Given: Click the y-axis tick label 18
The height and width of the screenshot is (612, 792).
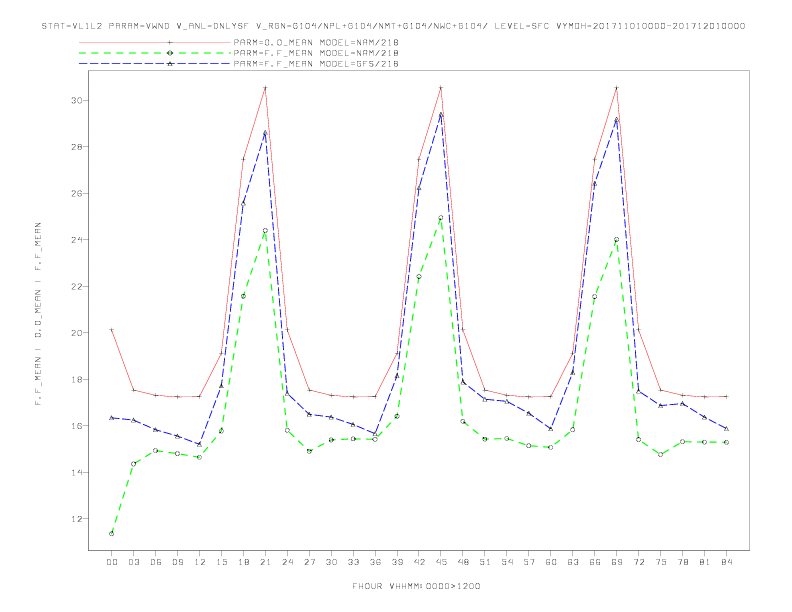Looking at the screenshot, I should (76, 379).
